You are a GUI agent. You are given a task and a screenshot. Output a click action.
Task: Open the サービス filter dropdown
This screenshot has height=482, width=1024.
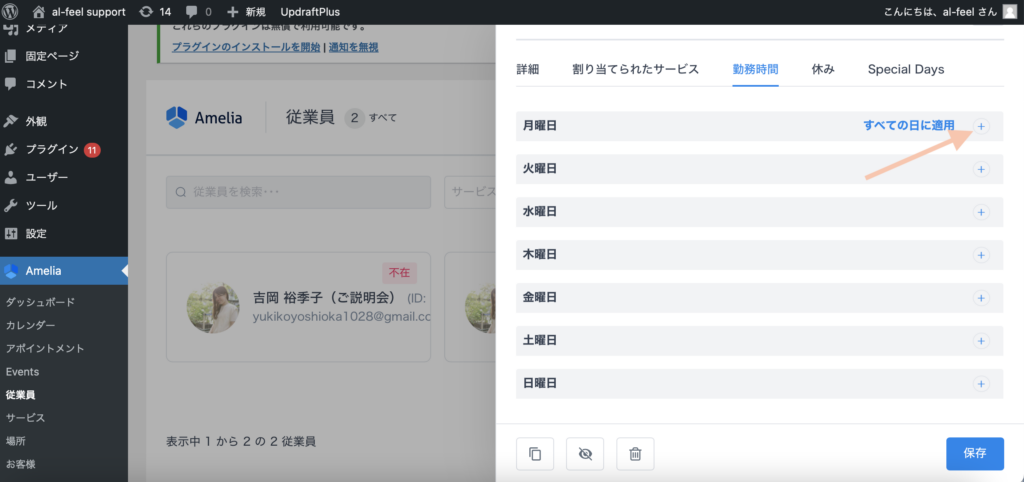470,192
